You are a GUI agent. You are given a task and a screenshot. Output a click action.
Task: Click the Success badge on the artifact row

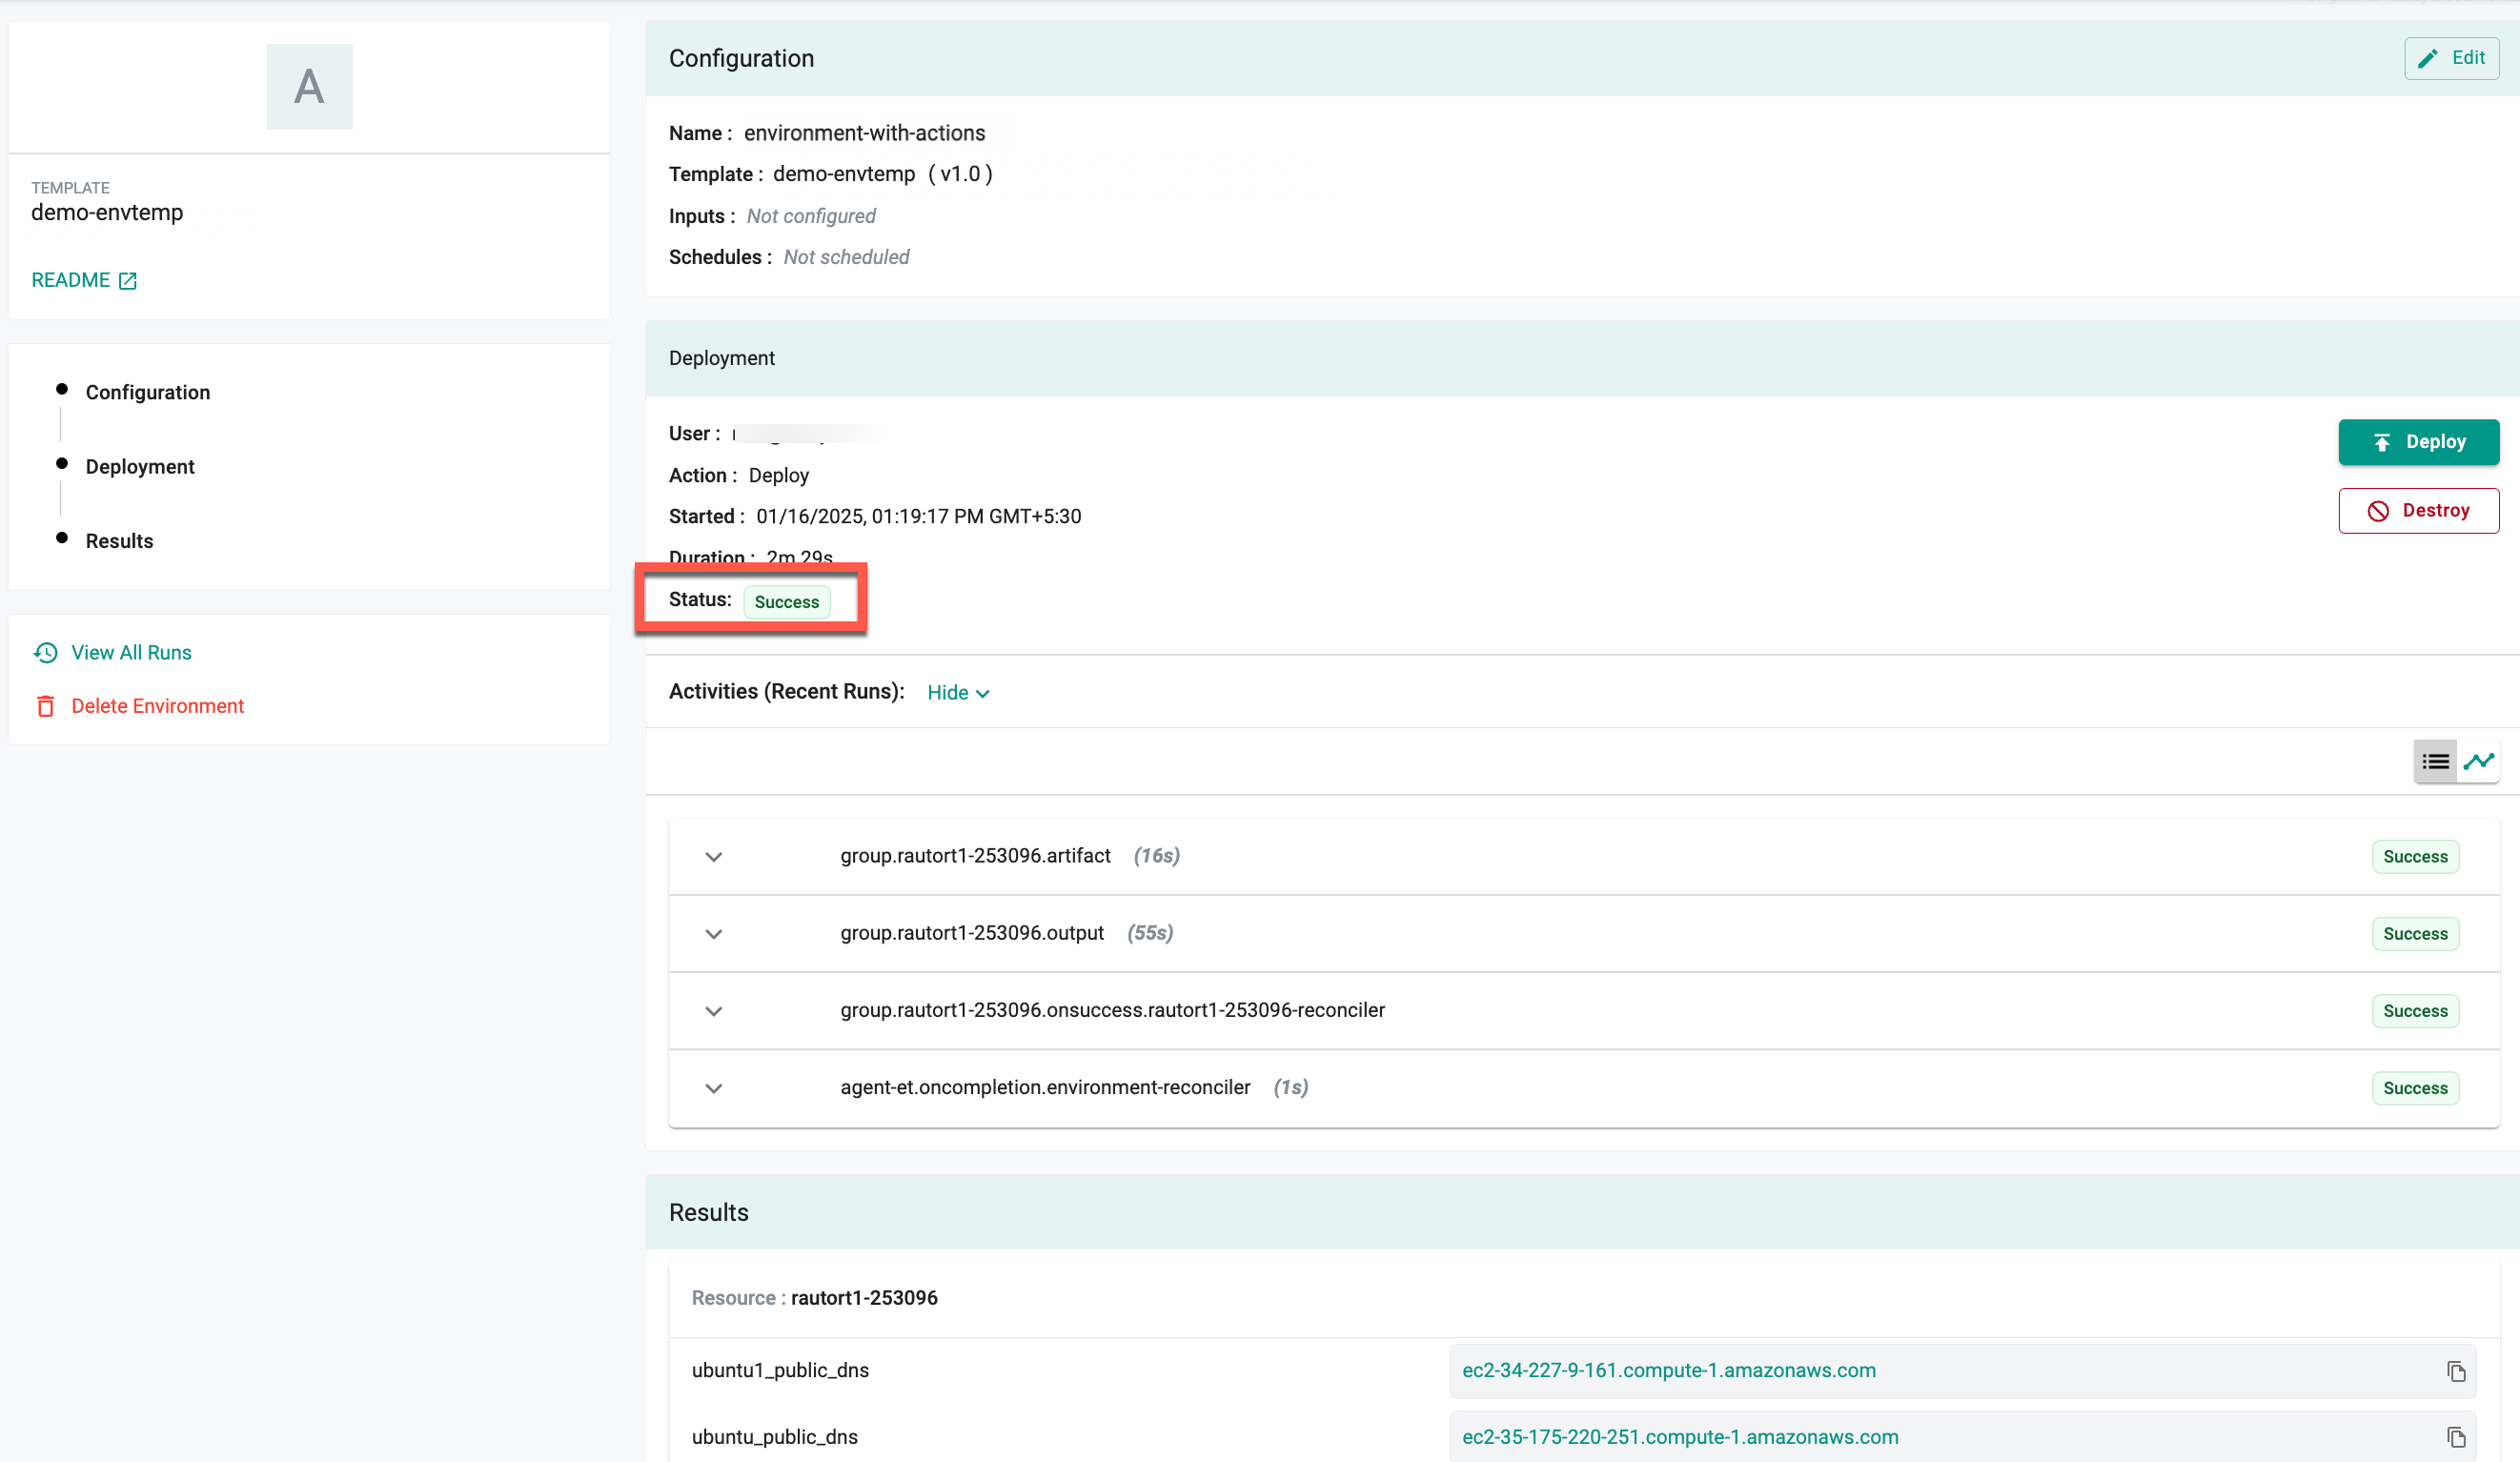(2415, 857)
